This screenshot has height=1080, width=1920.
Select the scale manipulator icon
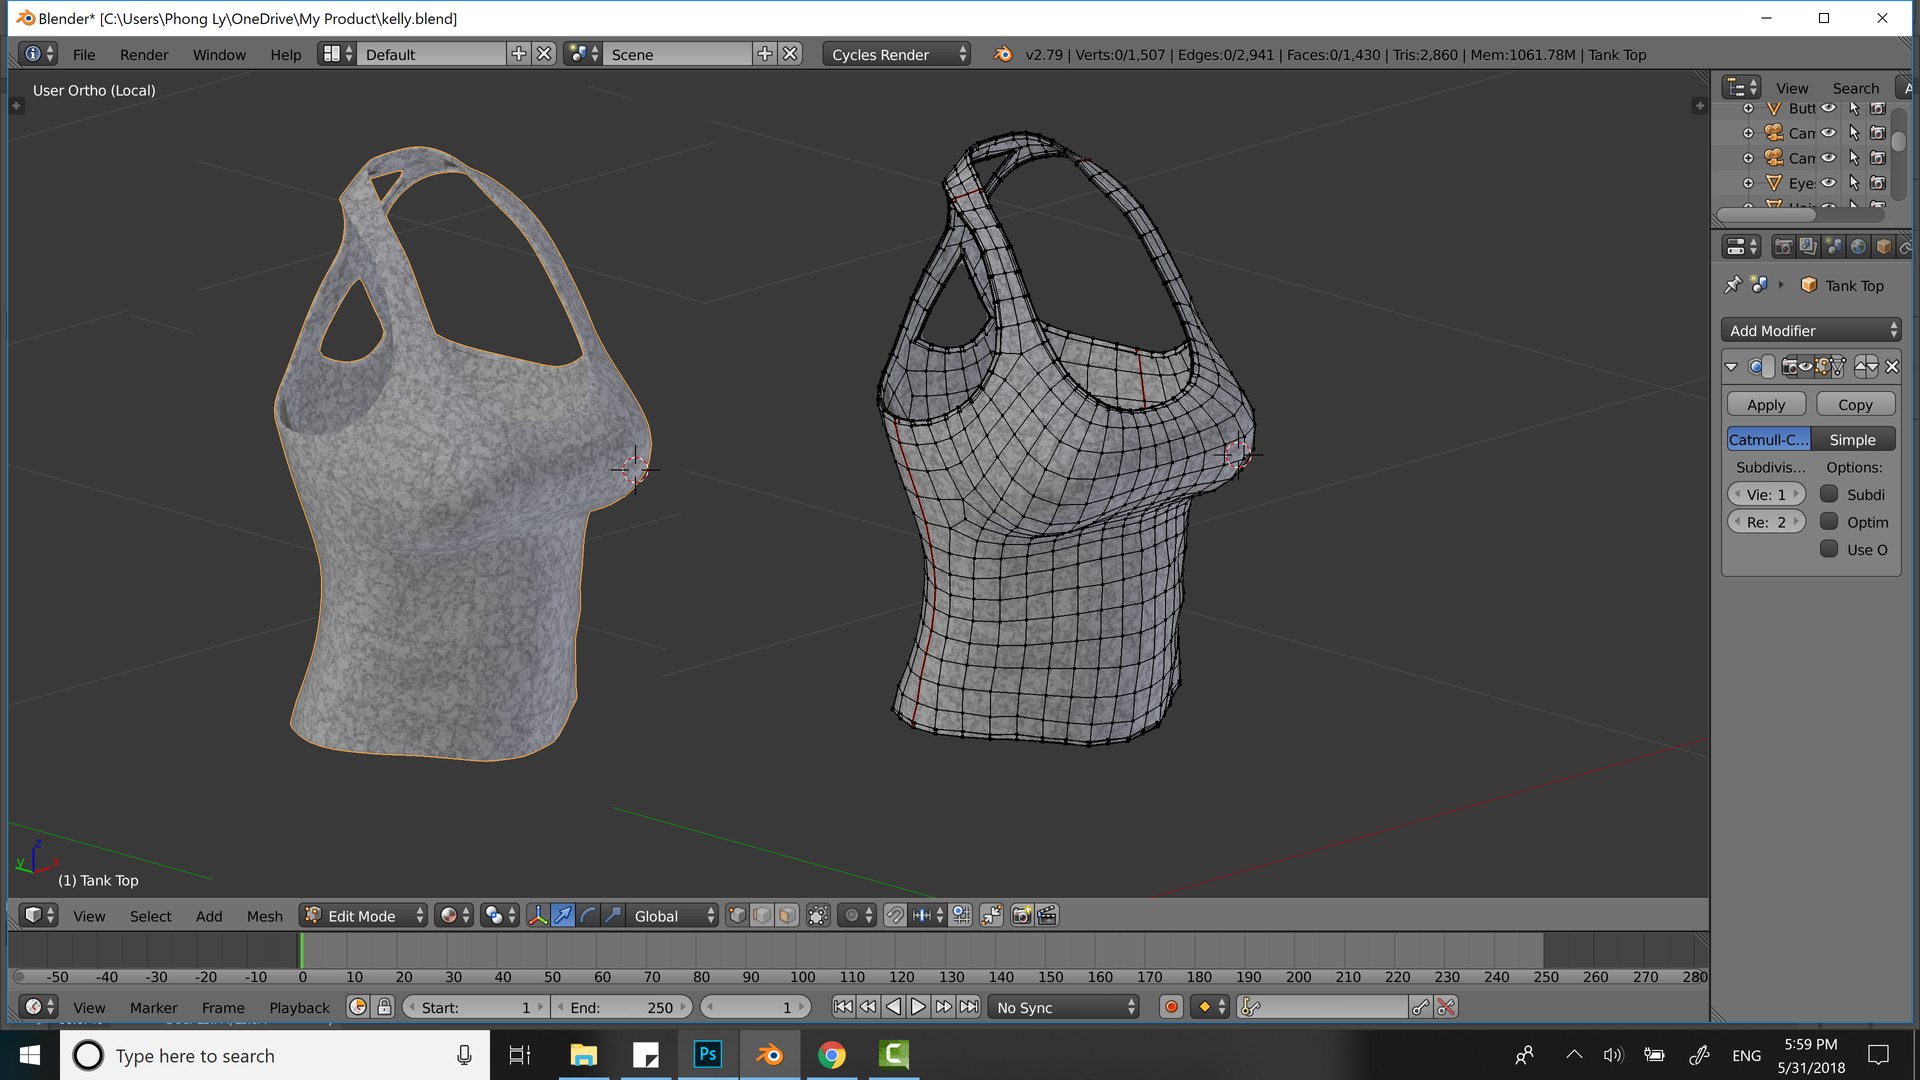(613, 916)
